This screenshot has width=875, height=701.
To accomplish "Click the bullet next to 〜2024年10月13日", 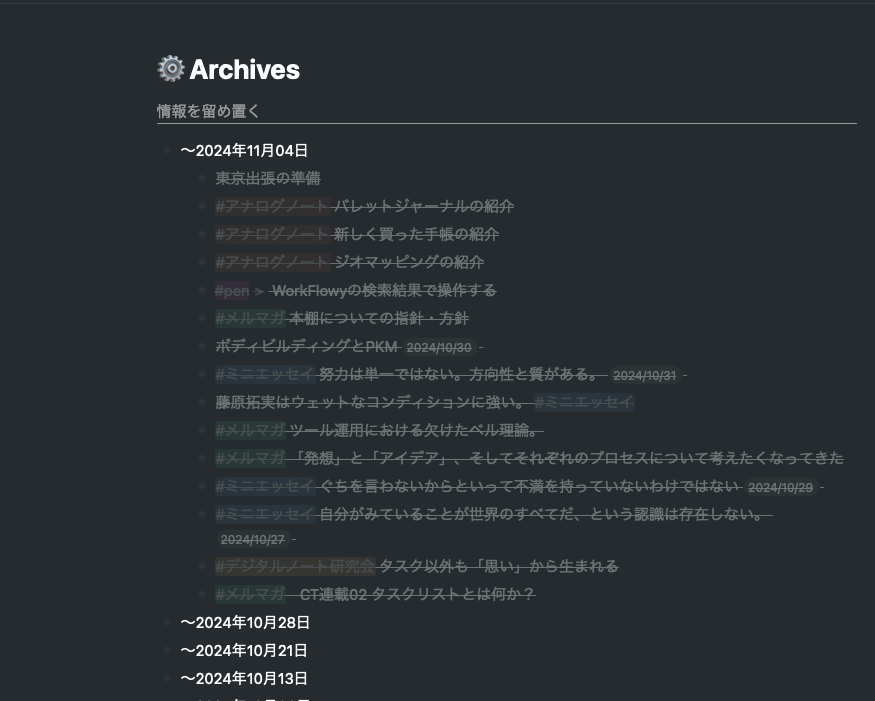I will click(166, 677).
